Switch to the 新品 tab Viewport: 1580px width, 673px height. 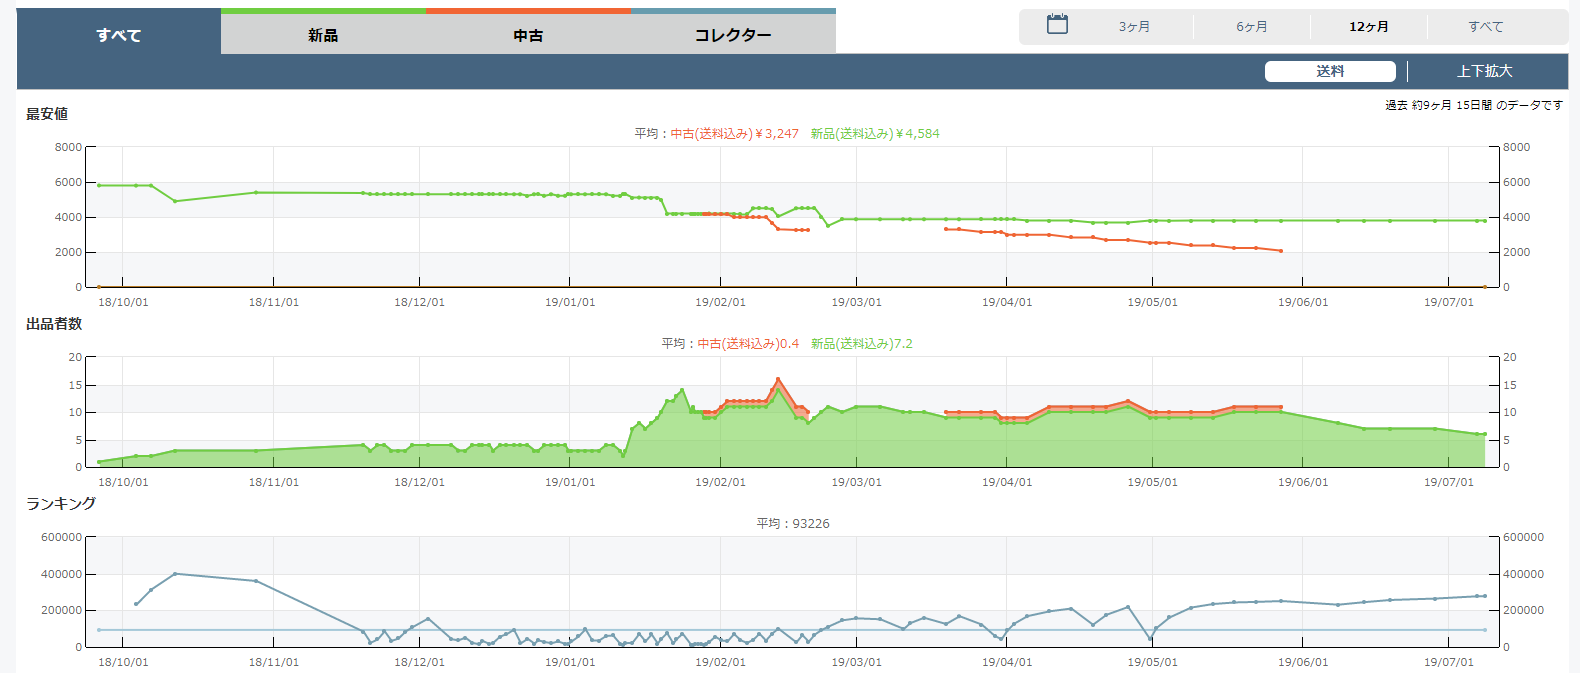(x=323, y=35)
